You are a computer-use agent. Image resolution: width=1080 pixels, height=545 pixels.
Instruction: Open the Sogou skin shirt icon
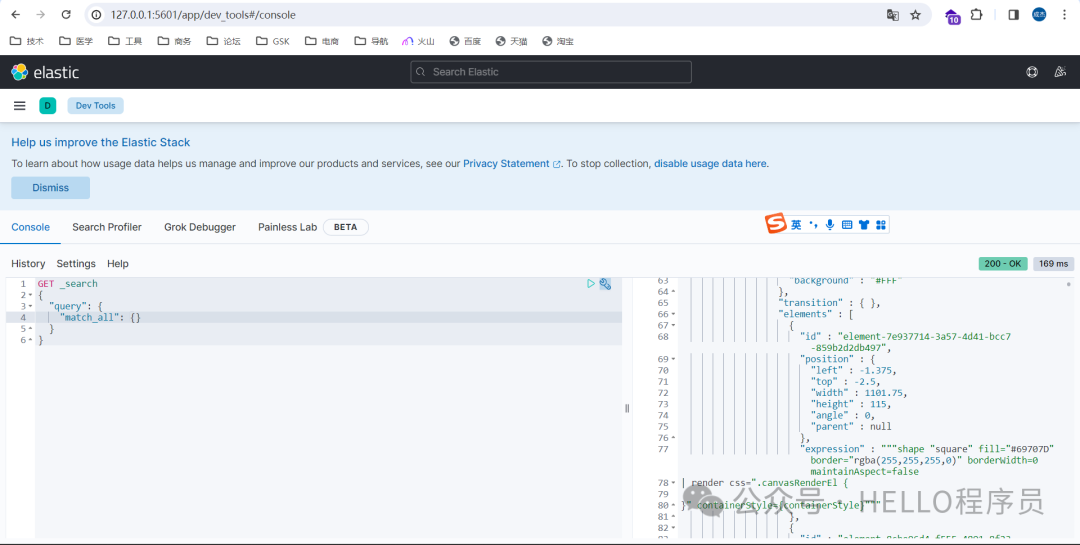coord(864,225)
